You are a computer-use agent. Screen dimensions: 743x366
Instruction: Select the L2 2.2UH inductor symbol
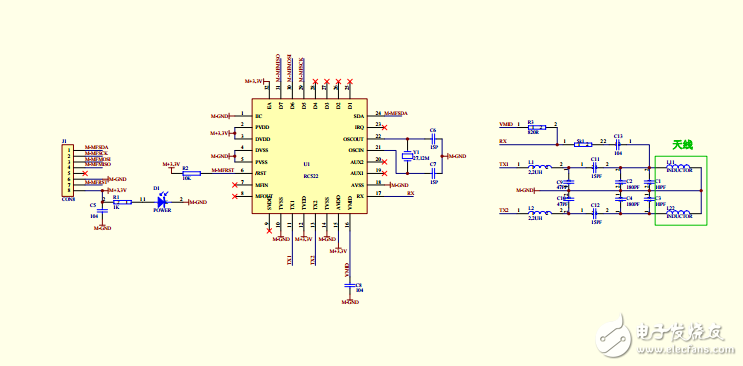540,213
